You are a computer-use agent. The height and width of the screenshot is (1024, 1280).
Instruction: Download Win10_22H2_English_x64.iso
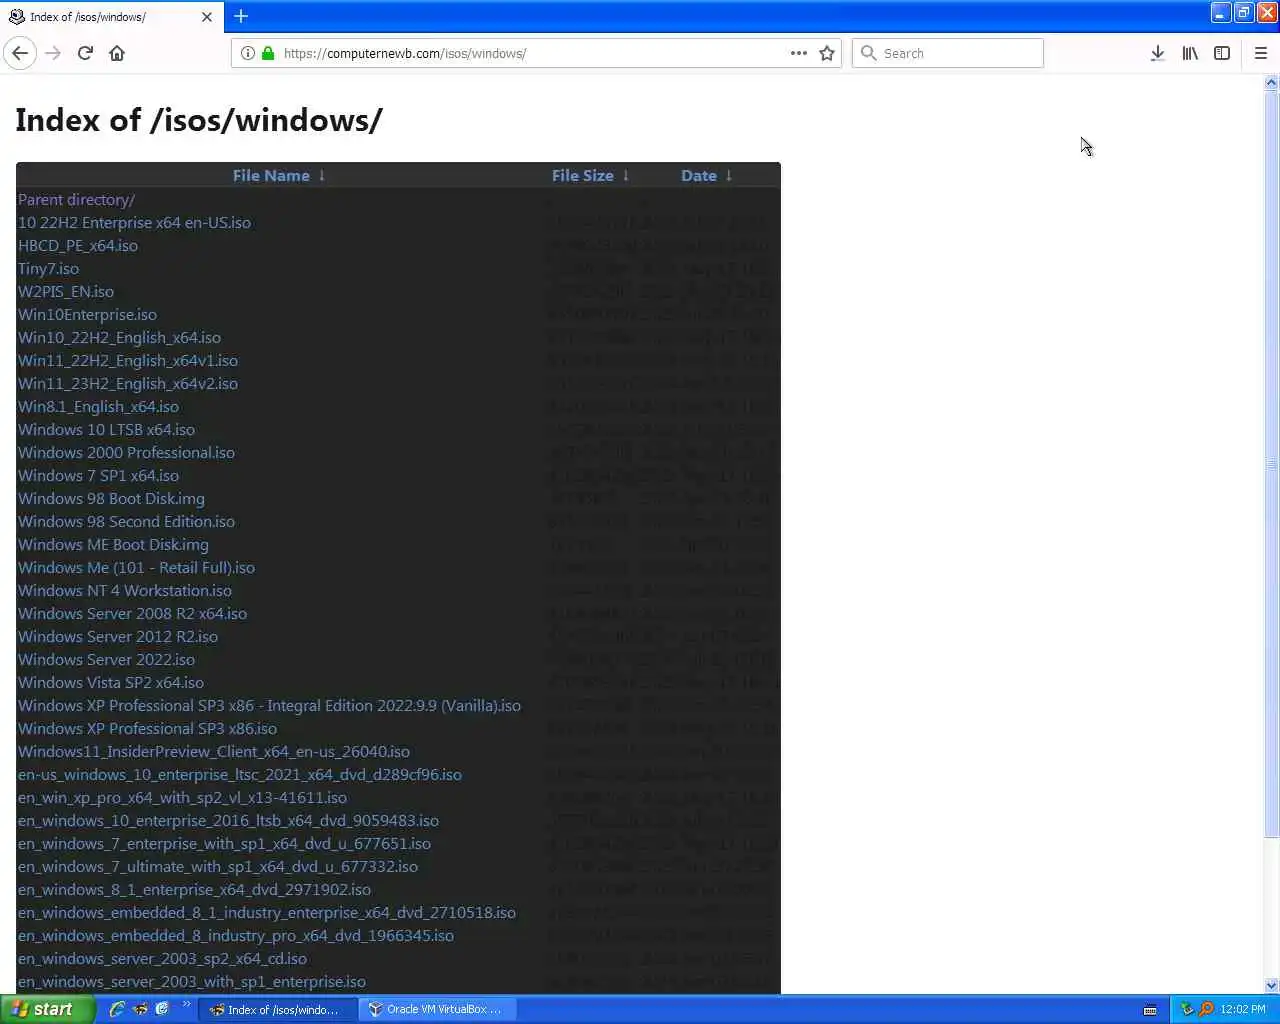pos(119,337)
